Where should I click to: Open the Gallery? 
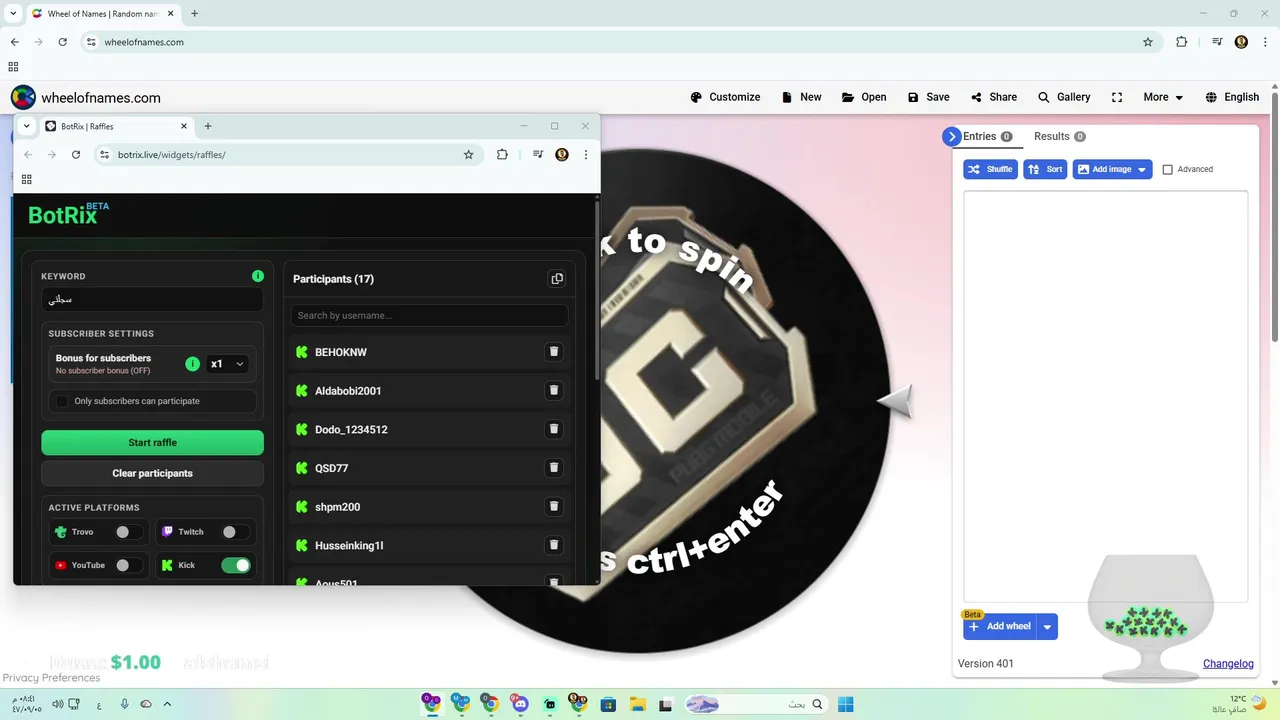click(1064, 97)
